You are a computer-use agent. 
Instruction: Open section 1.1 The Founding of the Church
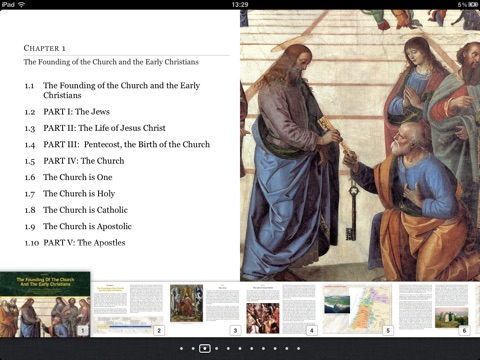[x=112, y=90]
